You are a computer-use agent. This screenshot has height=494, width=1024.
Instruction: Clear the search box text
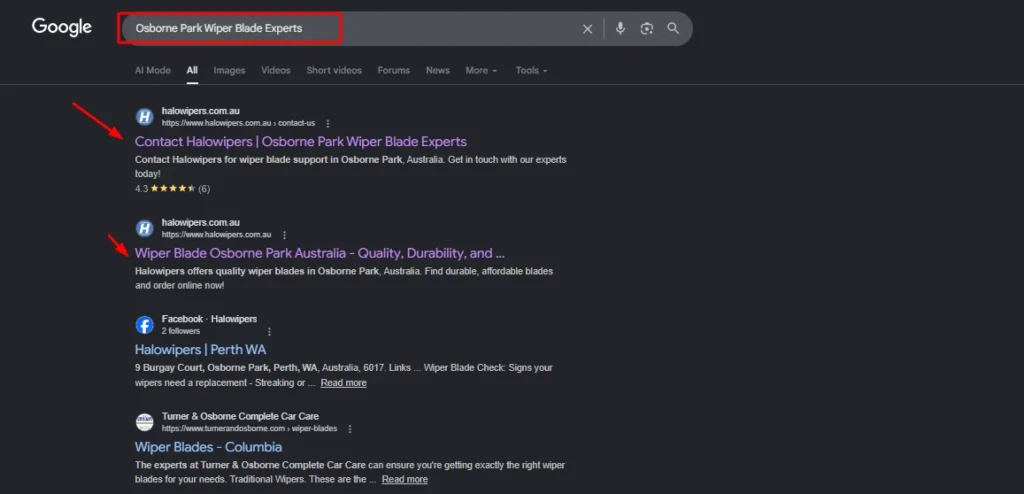pyautogui.click(x=587, y=29)
